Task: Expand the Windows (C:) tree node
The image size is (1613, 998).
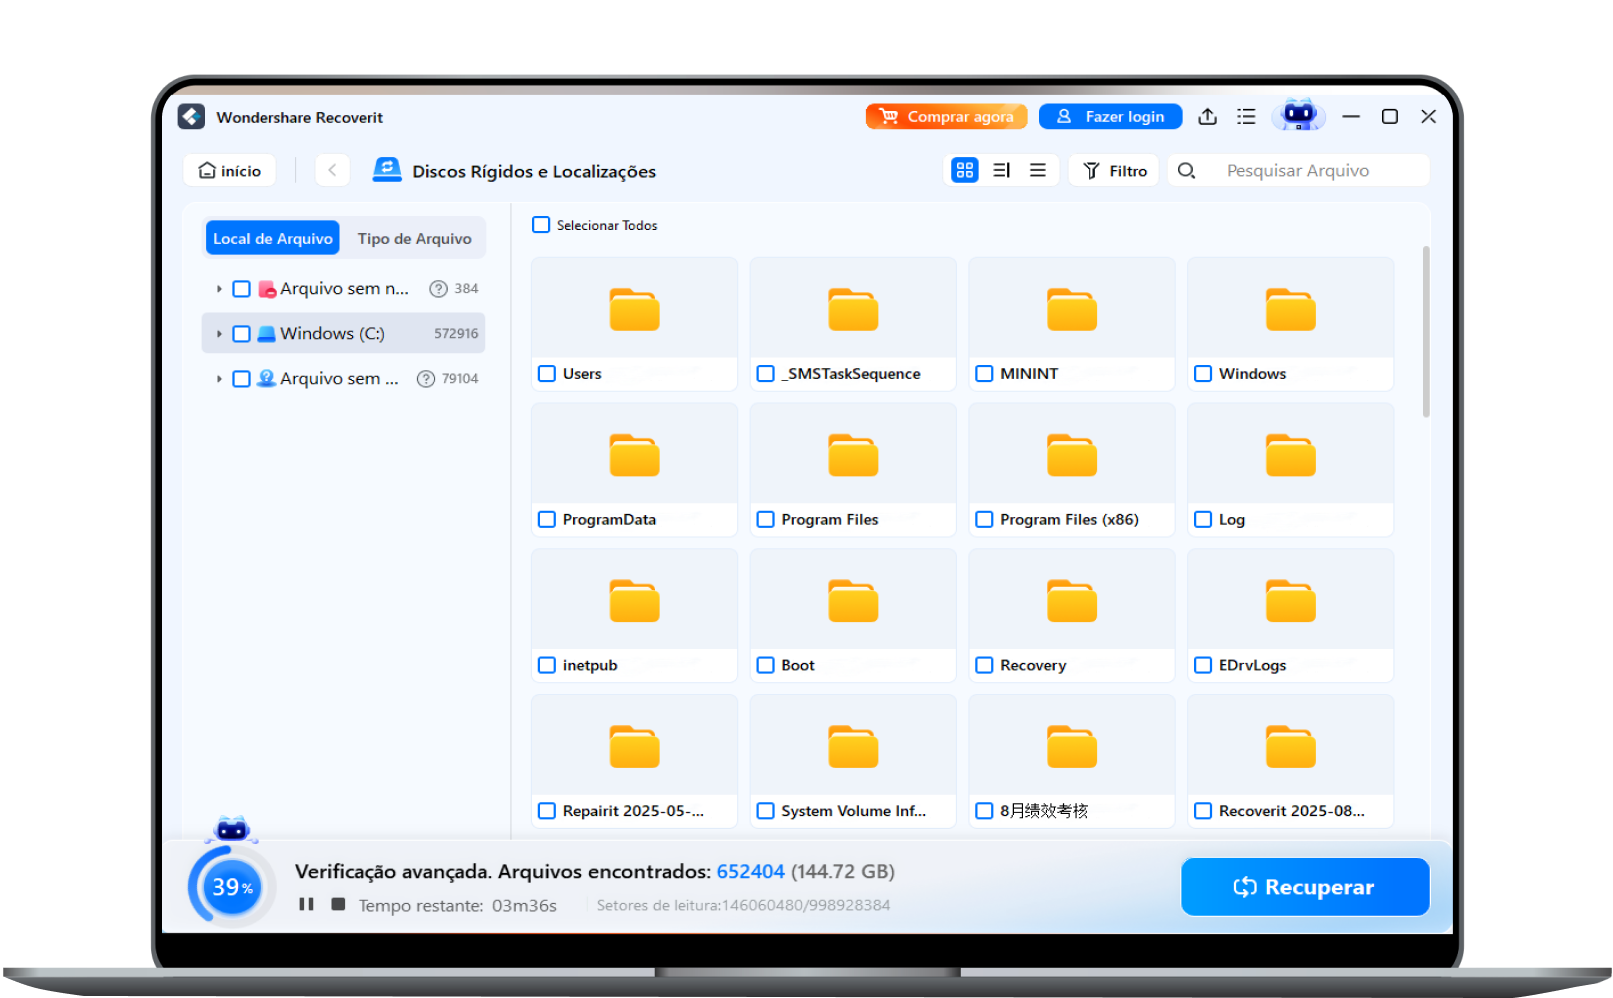Action: (x=219, y=334)
